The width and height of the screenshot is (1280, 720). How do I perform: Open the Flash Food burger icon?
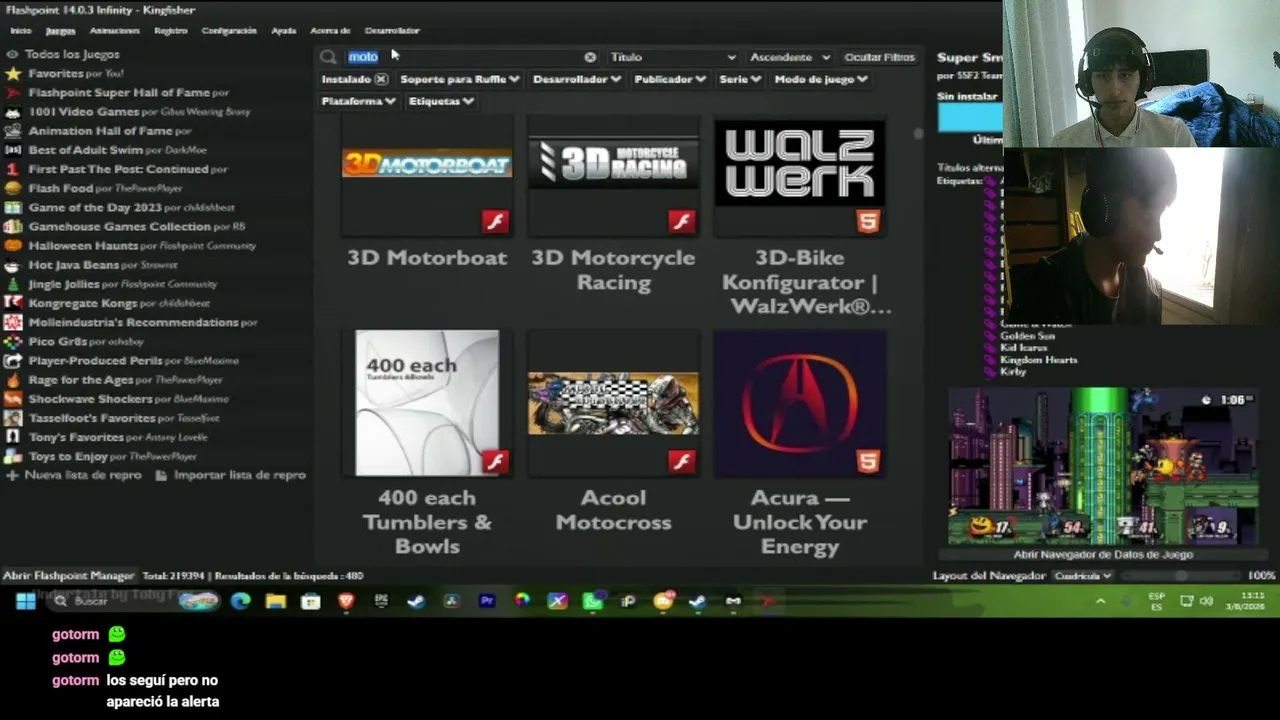13,188
